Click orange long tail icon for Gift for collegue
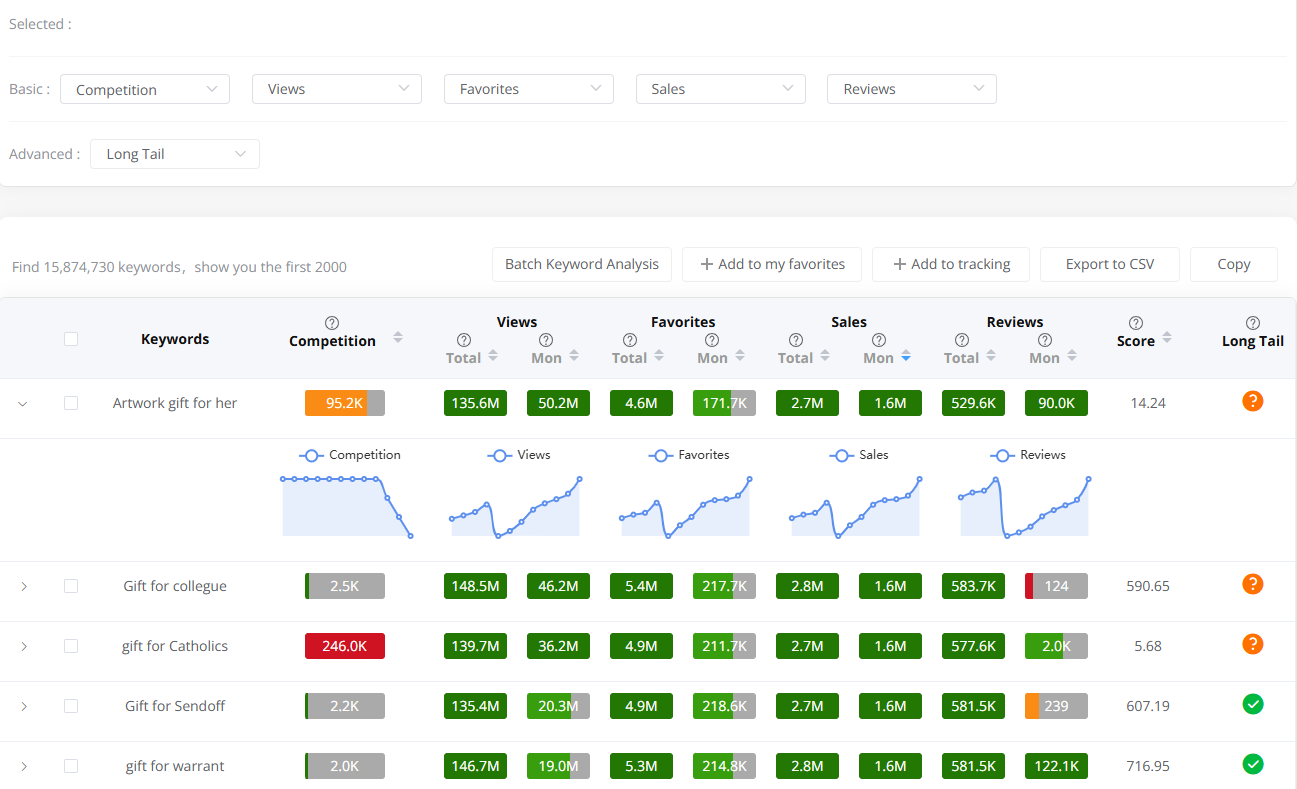Viewport: 1297px width, 789px height. pyautogui.click(x=1253, y=584)
